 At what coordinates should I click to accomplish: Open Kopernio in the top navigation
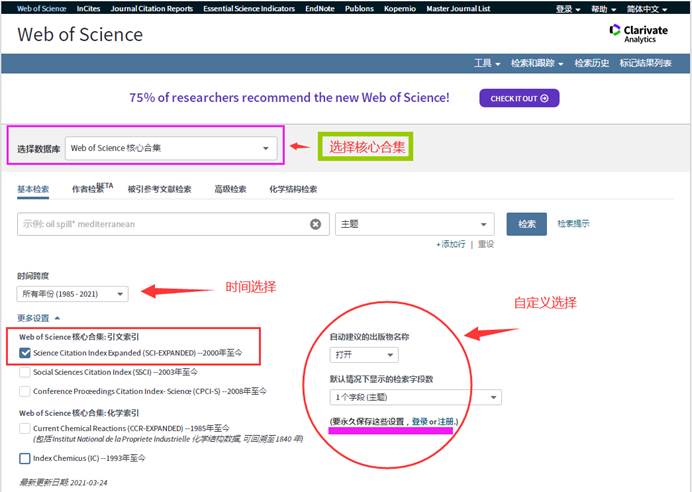[400, 8]
